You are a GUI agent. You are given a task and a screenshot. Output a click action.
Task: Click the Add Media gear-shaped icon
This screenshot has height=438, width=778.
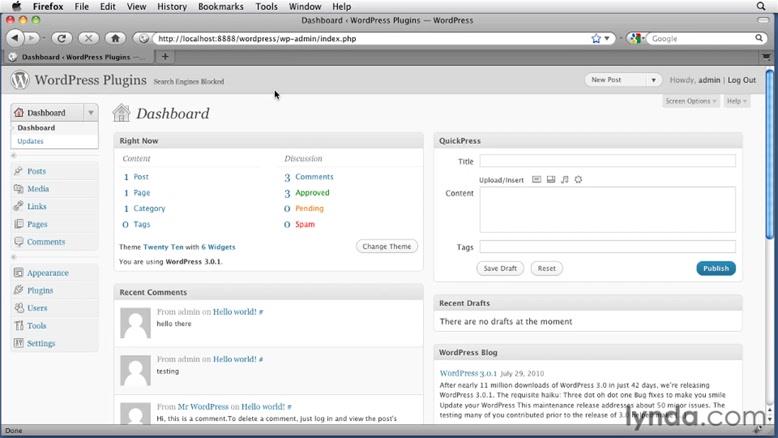[578, 180]
